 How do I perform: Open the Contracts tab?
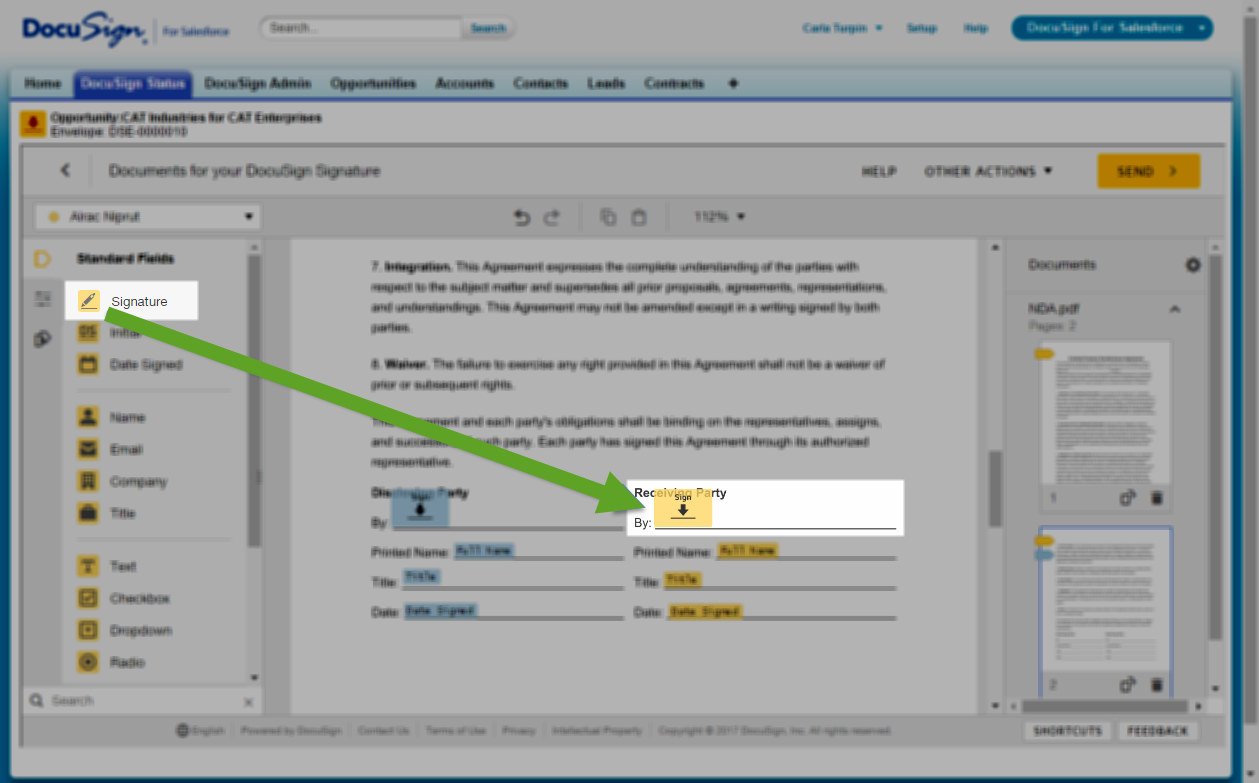coord(674,83)
